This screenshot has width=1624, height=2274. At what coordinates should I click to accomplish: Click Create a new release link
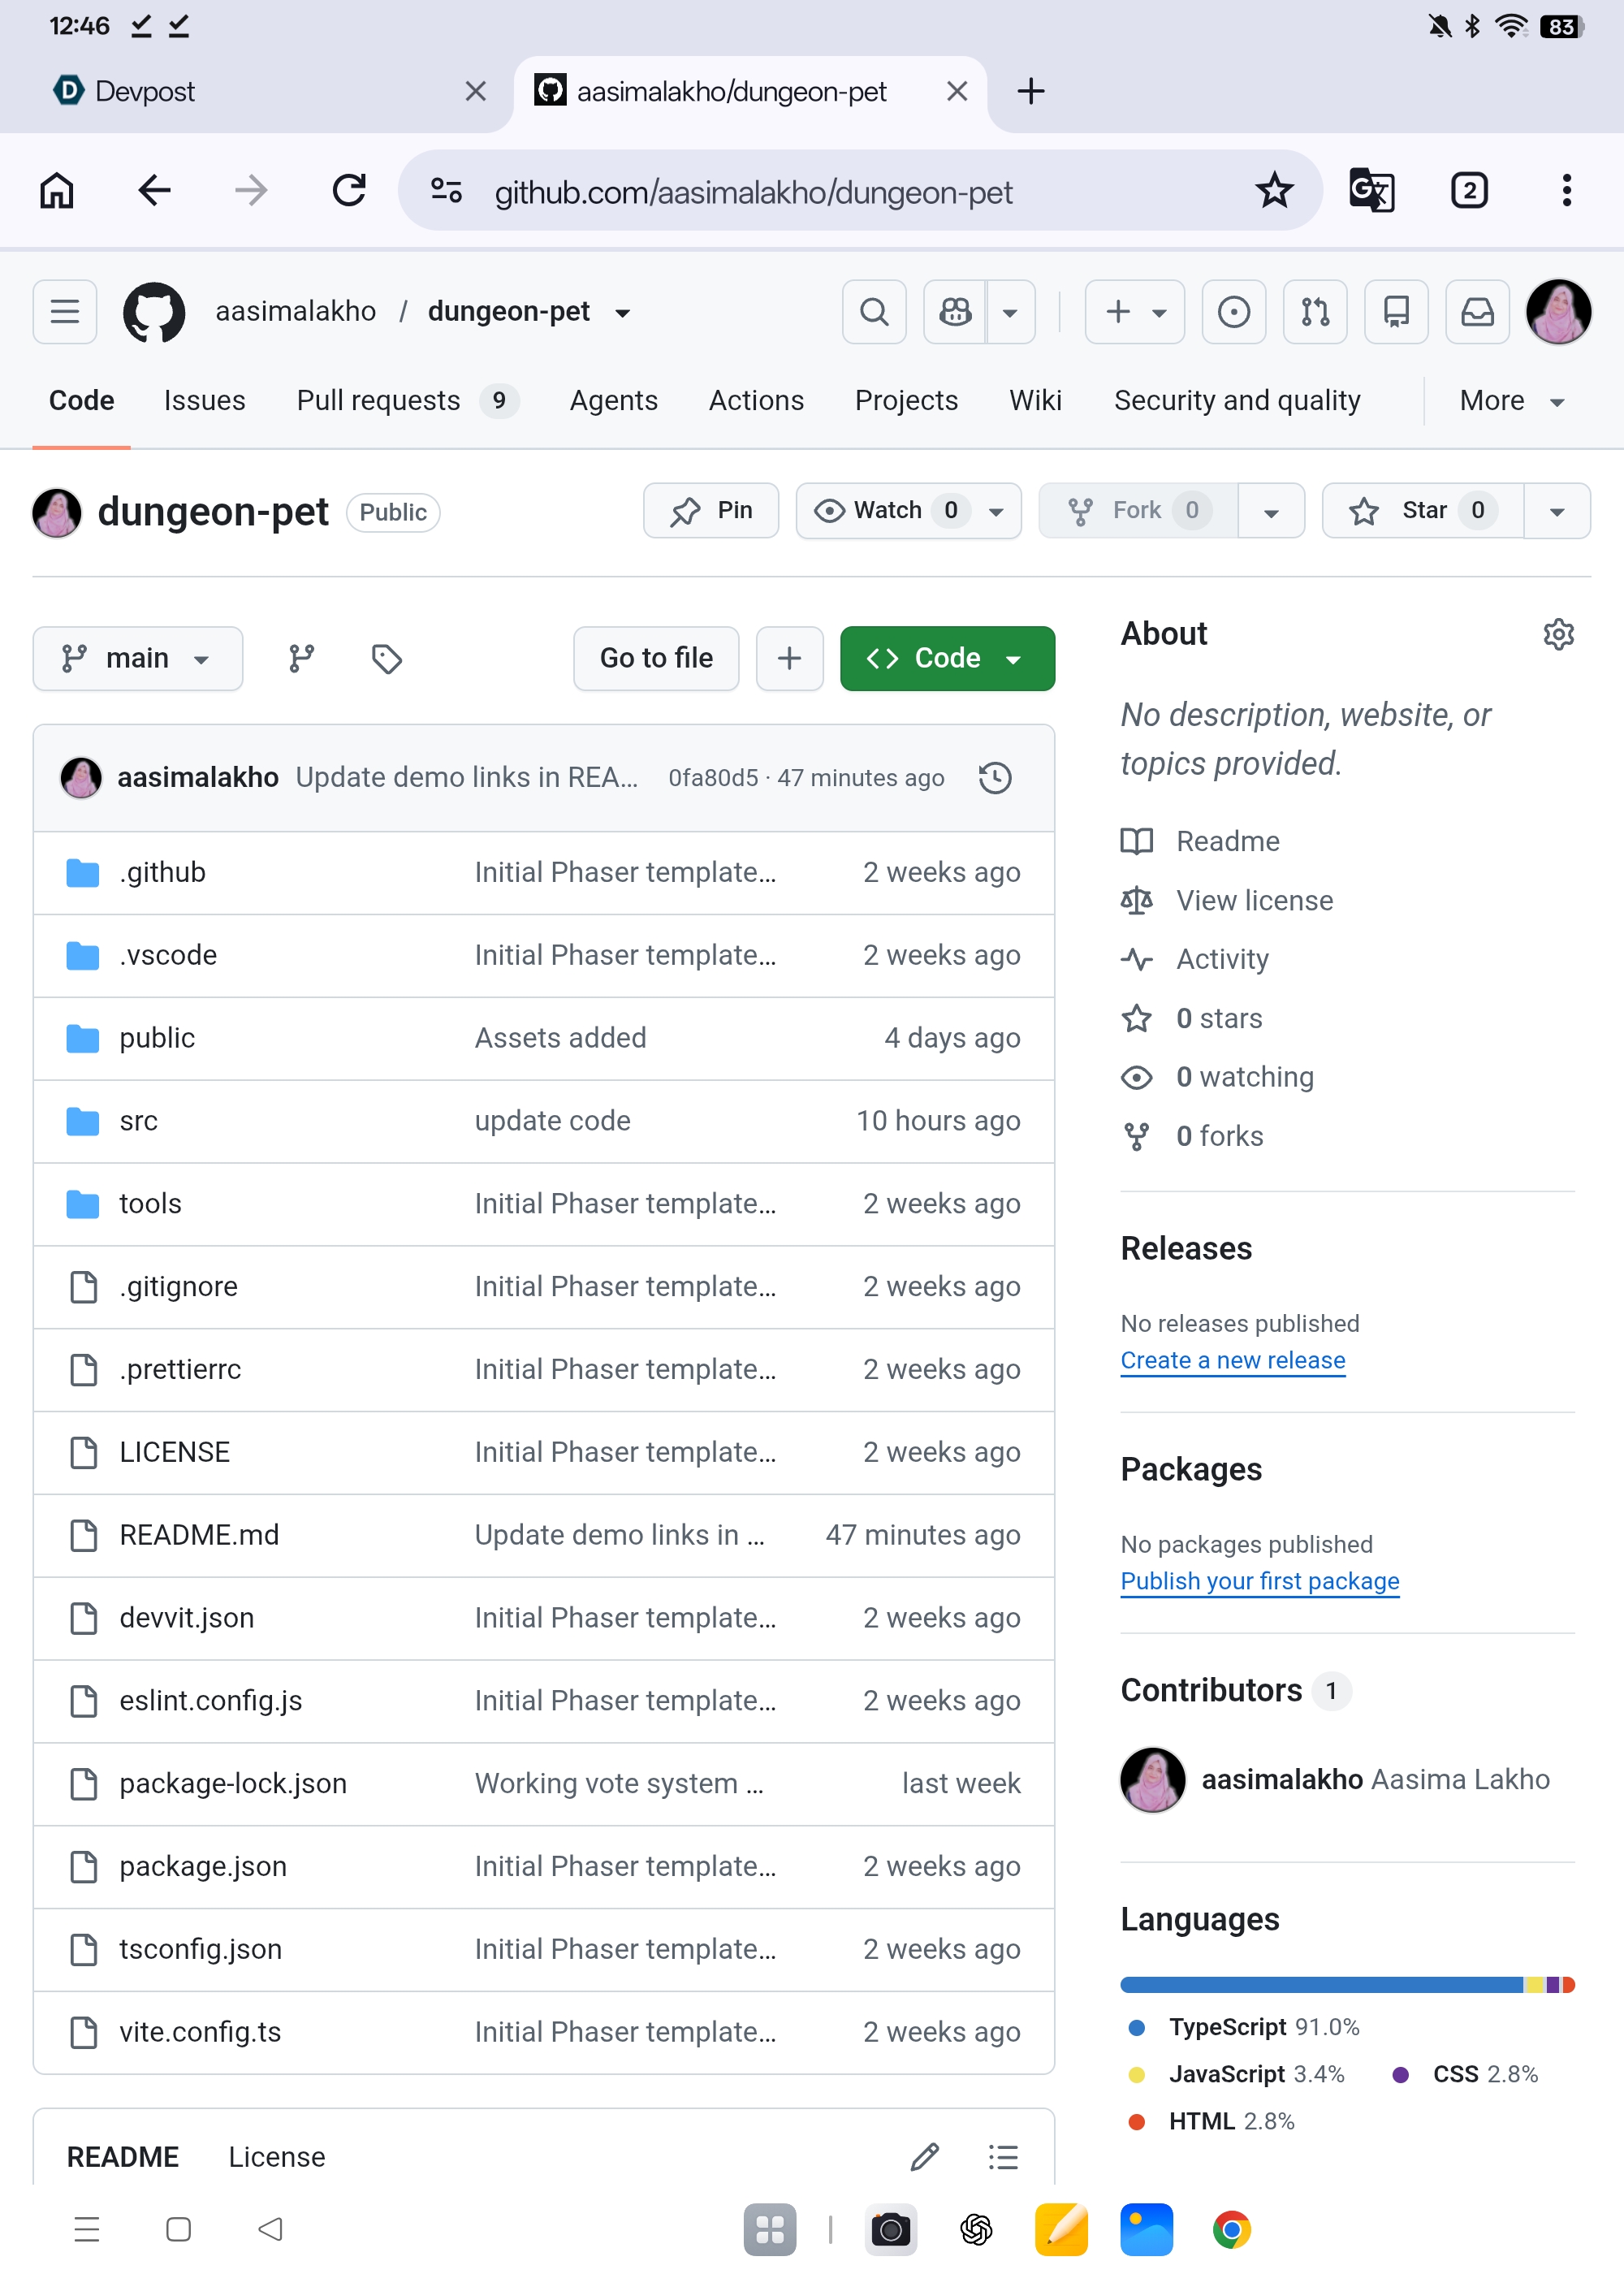pyautogui.click(x=1232, y=1360)
